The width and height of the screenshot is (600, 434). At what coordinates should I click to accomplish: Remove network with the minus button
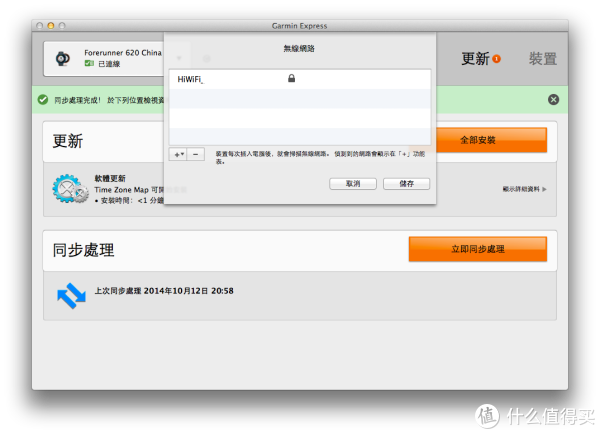[x=196, y=154]
